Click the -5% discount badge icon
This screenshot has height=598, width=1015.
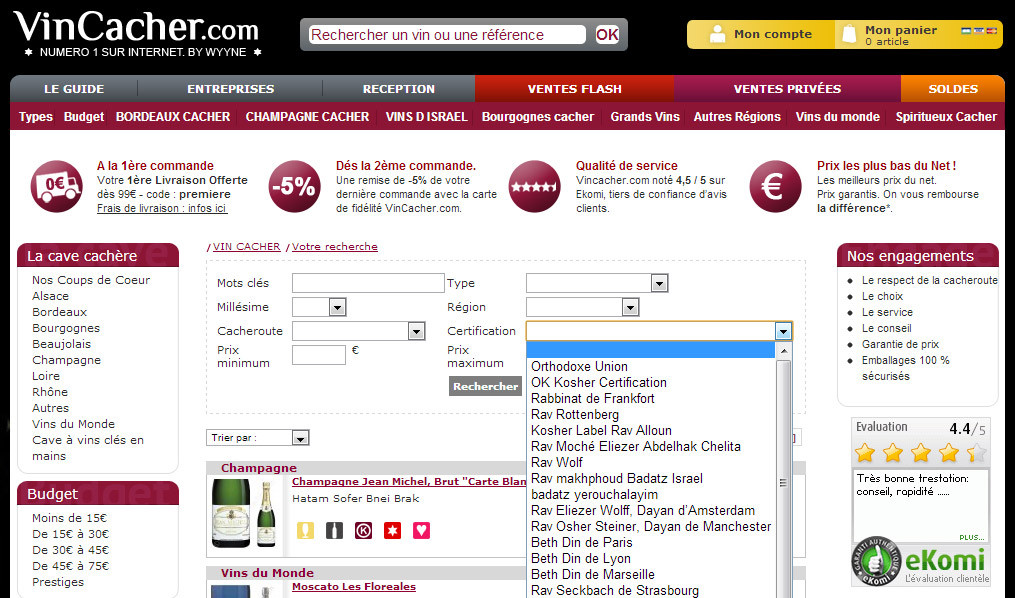(294, 186)
